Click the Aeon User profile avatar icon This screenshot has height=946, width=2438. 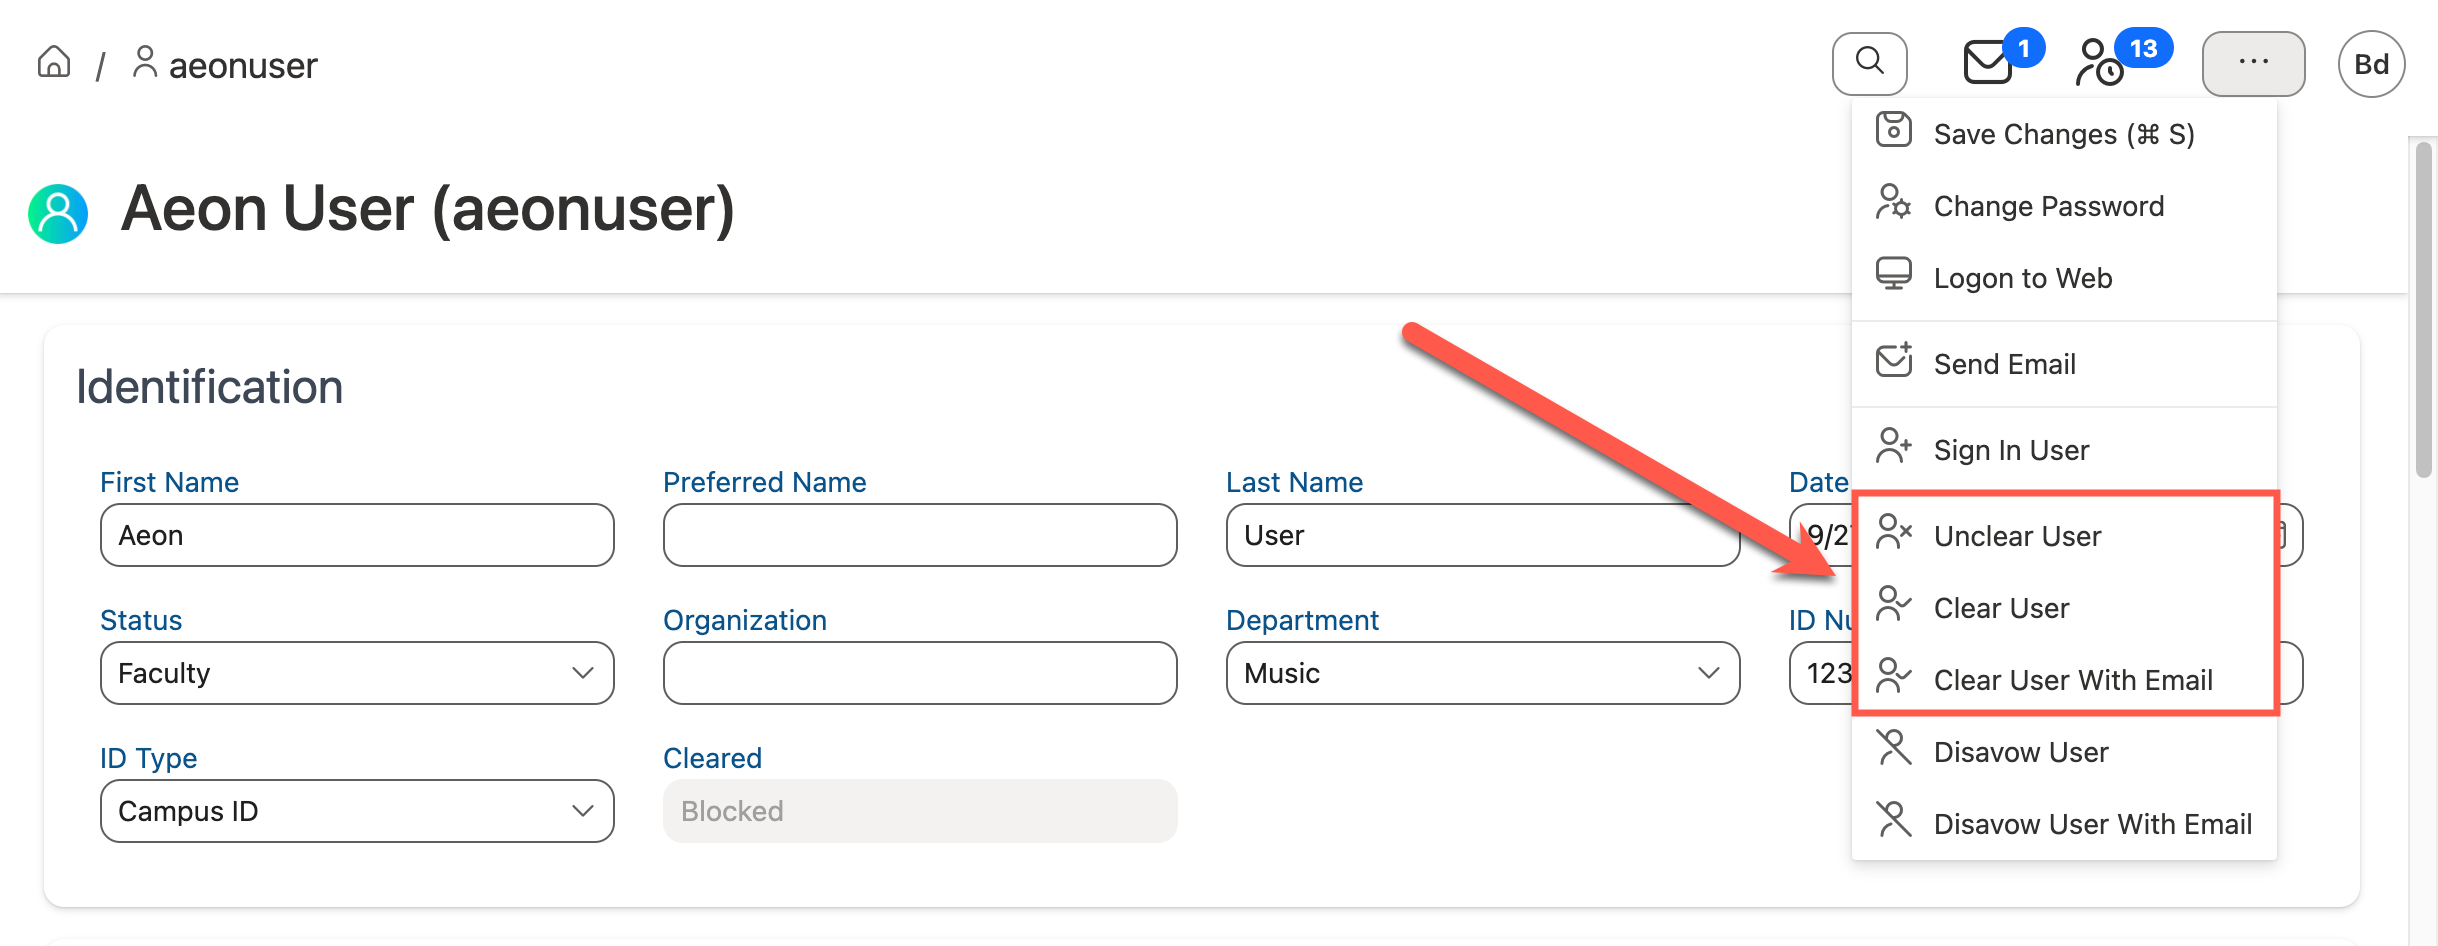pos(57,211)
